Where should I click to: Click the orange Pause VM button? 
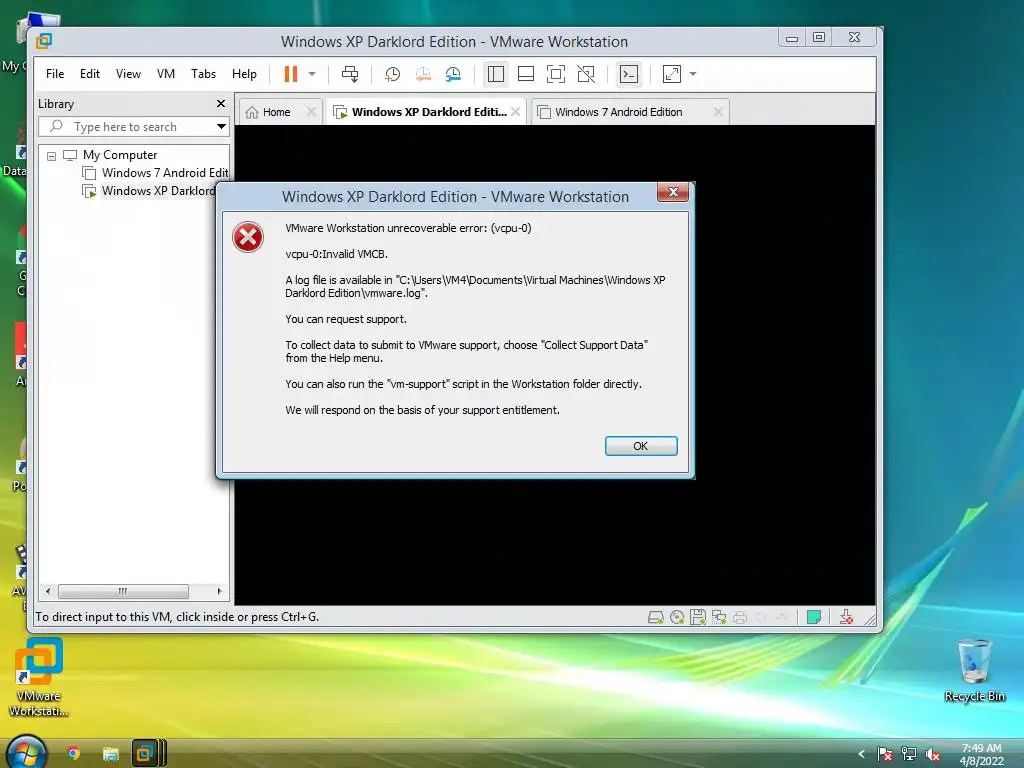coord(291,74)
